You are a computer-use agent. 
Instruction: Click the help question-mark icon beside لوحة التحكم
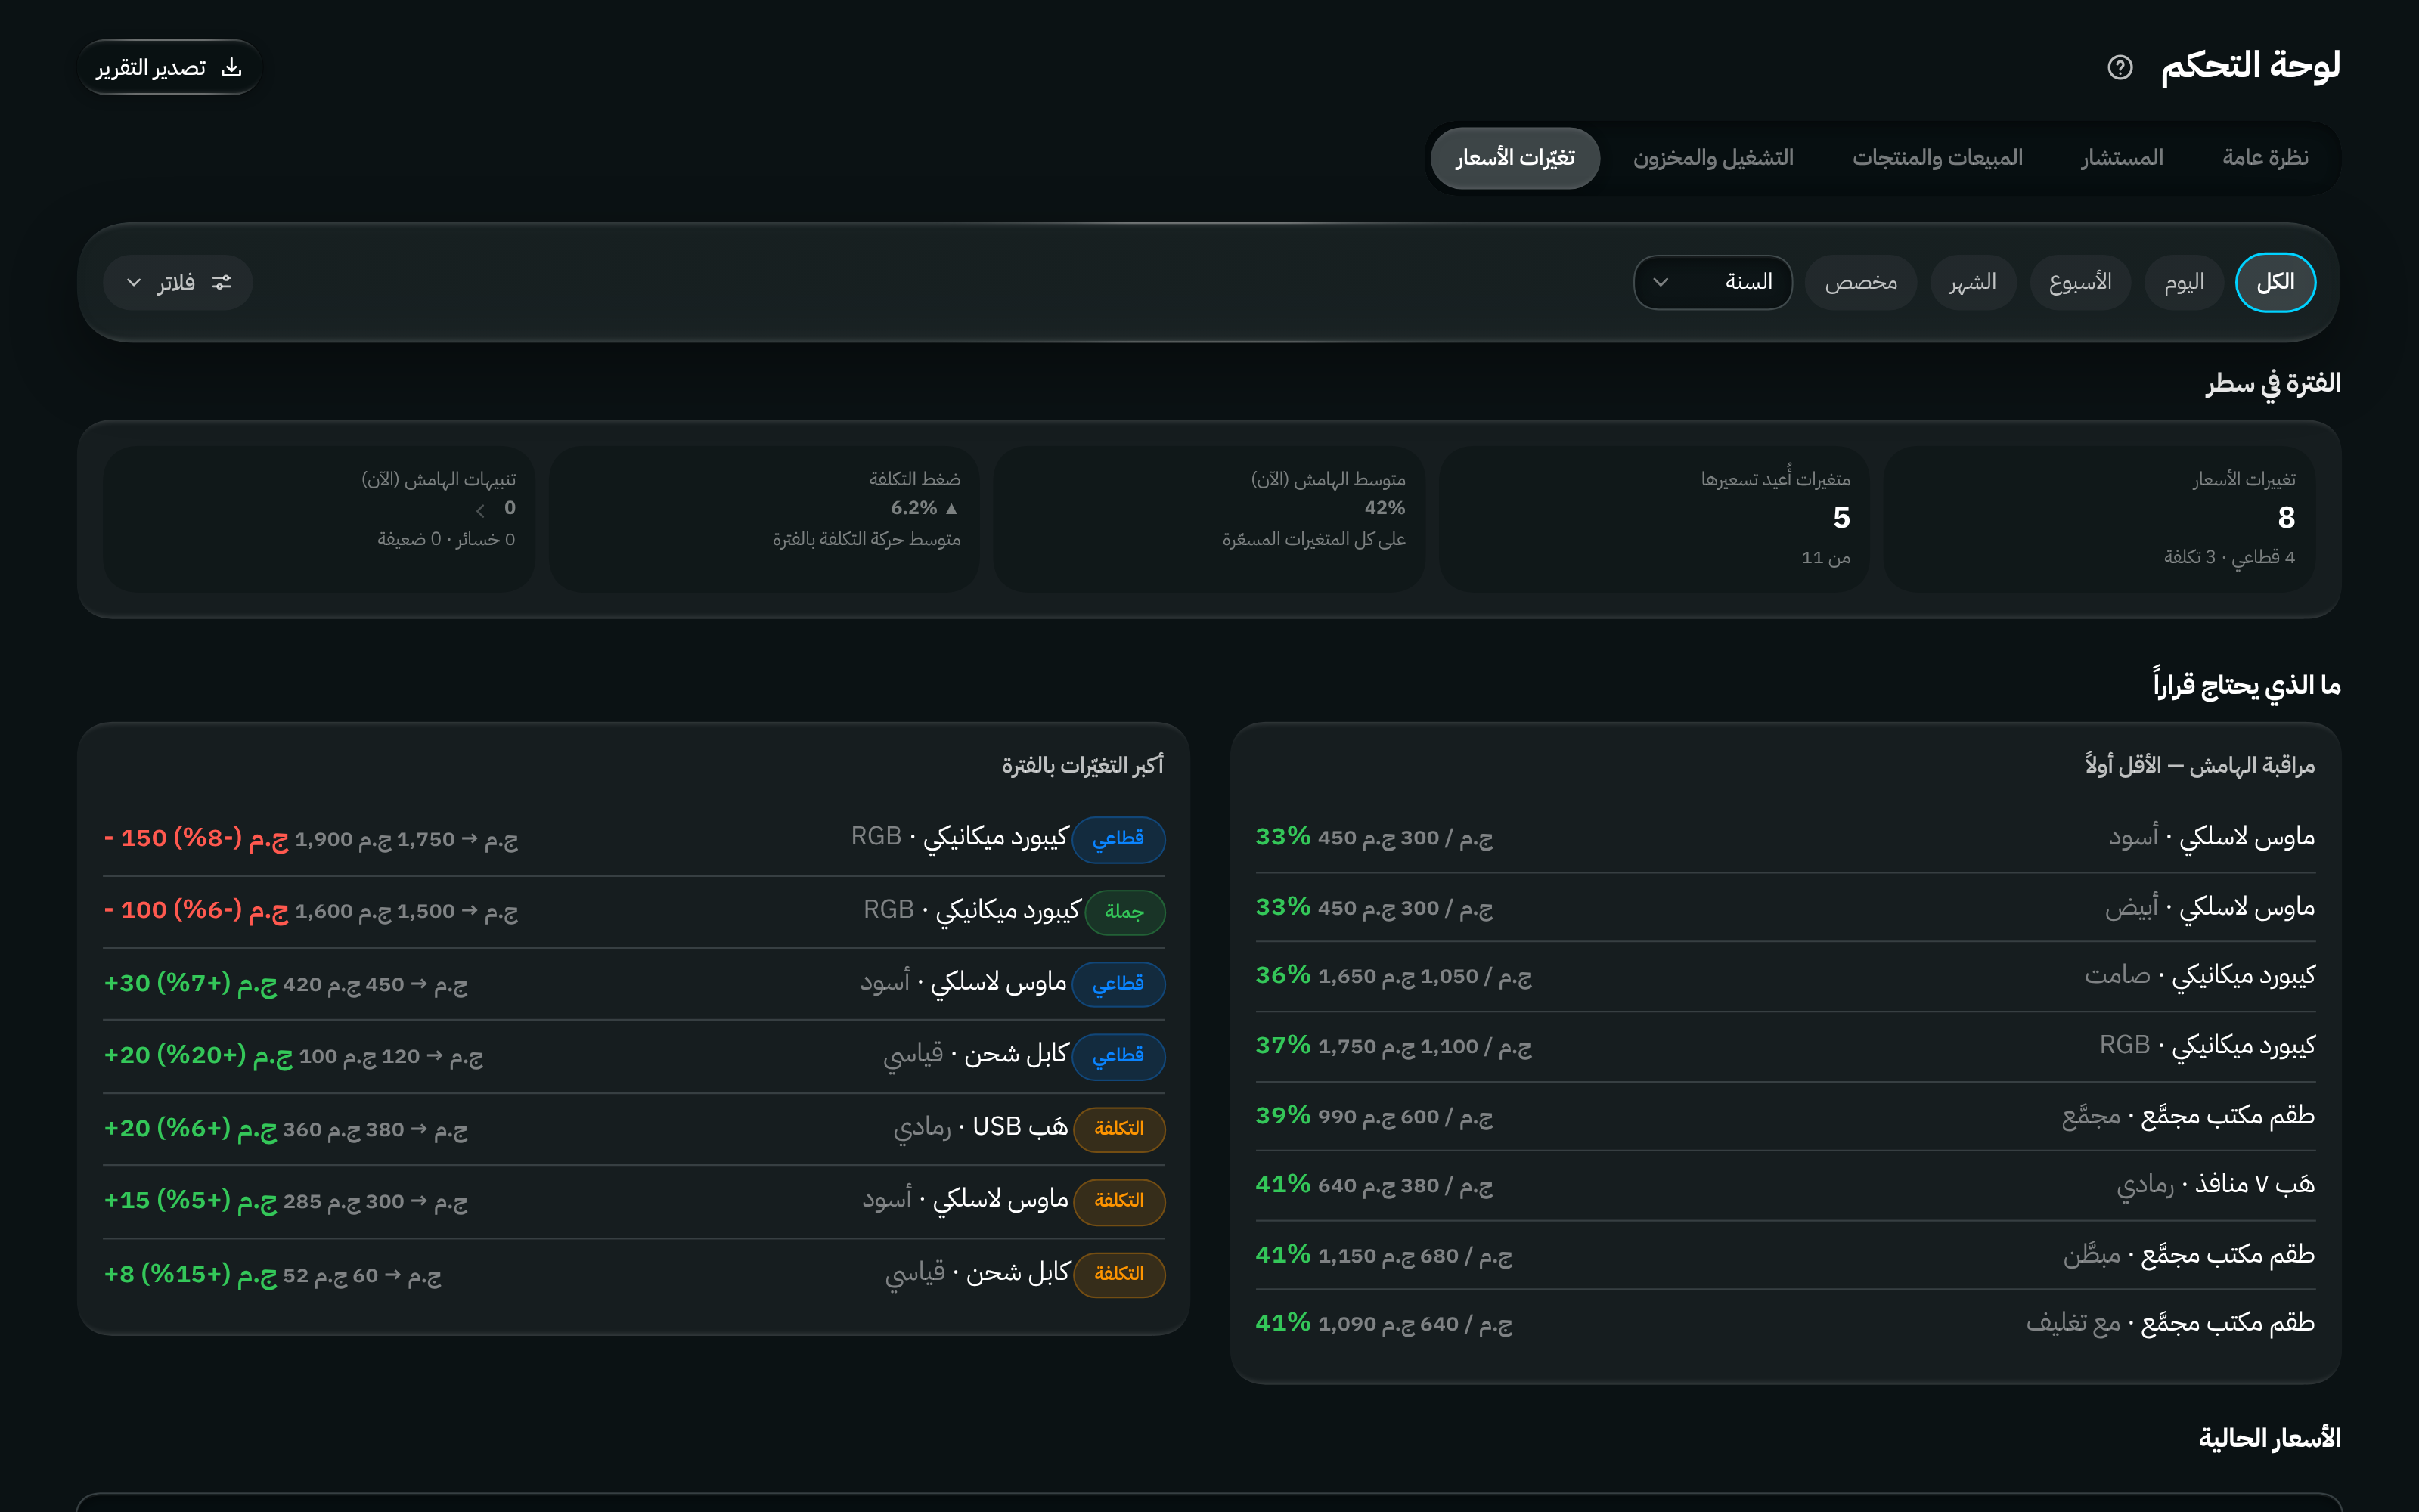(x=2120, y=67)
